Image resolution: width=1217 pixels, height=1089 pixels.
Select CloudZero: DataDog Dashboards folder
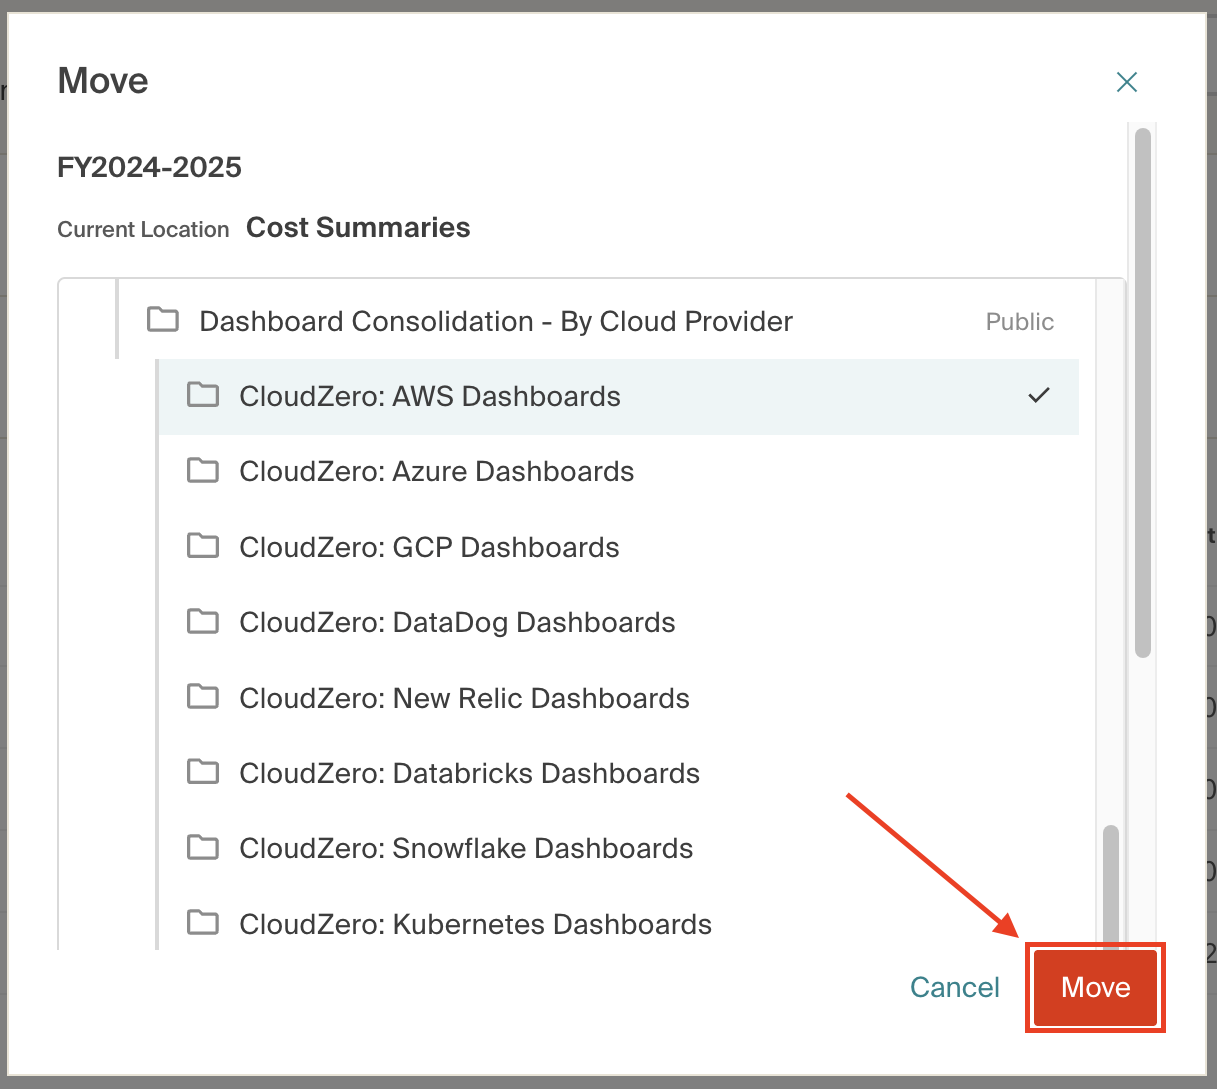[618, 623]
